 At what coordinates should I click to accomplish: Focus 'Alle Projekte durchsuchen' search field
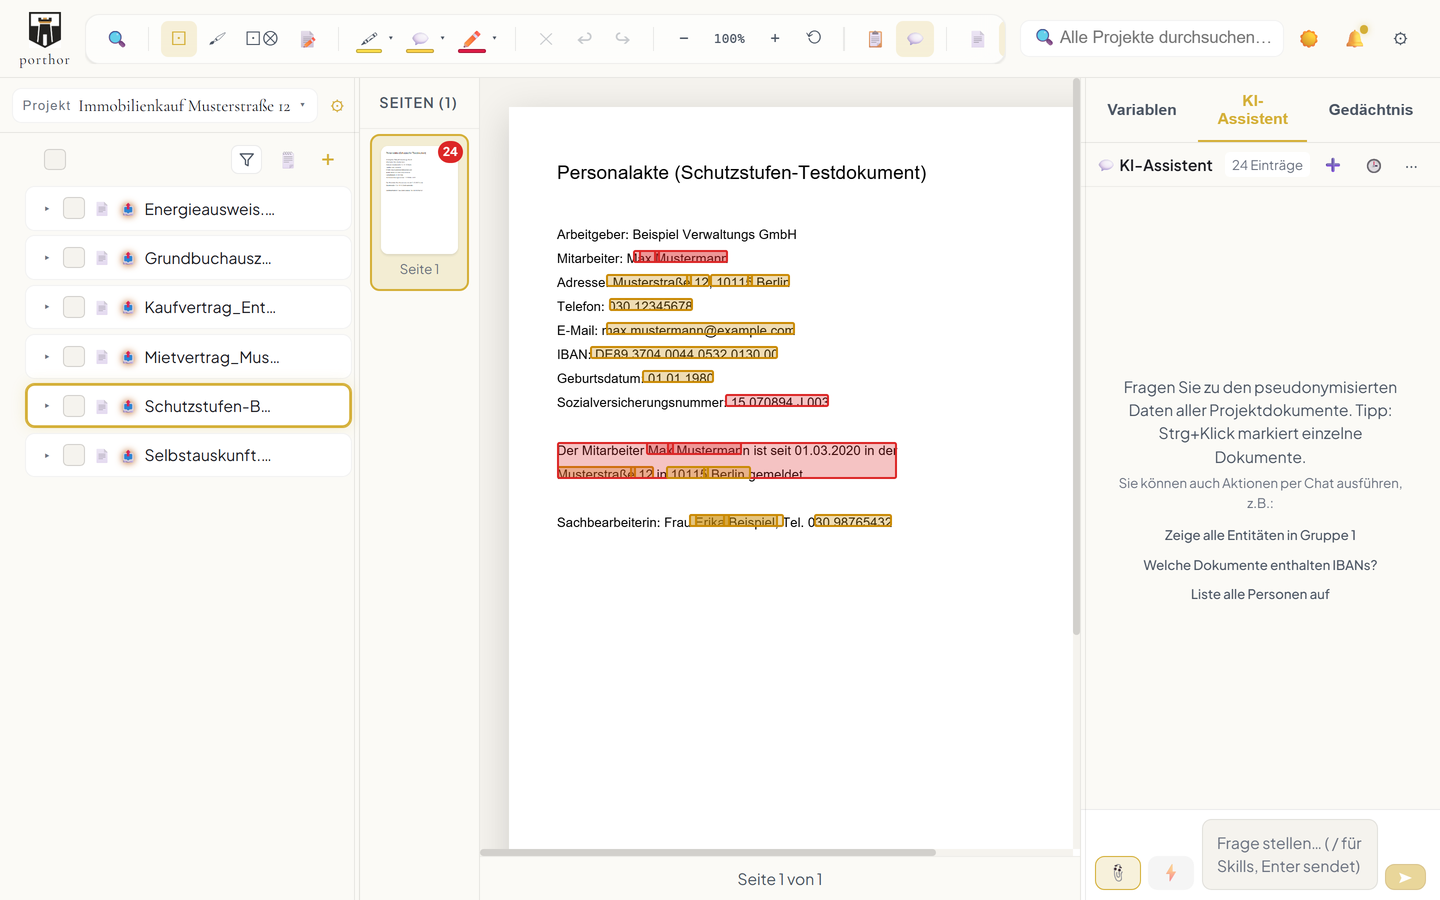1153,38
